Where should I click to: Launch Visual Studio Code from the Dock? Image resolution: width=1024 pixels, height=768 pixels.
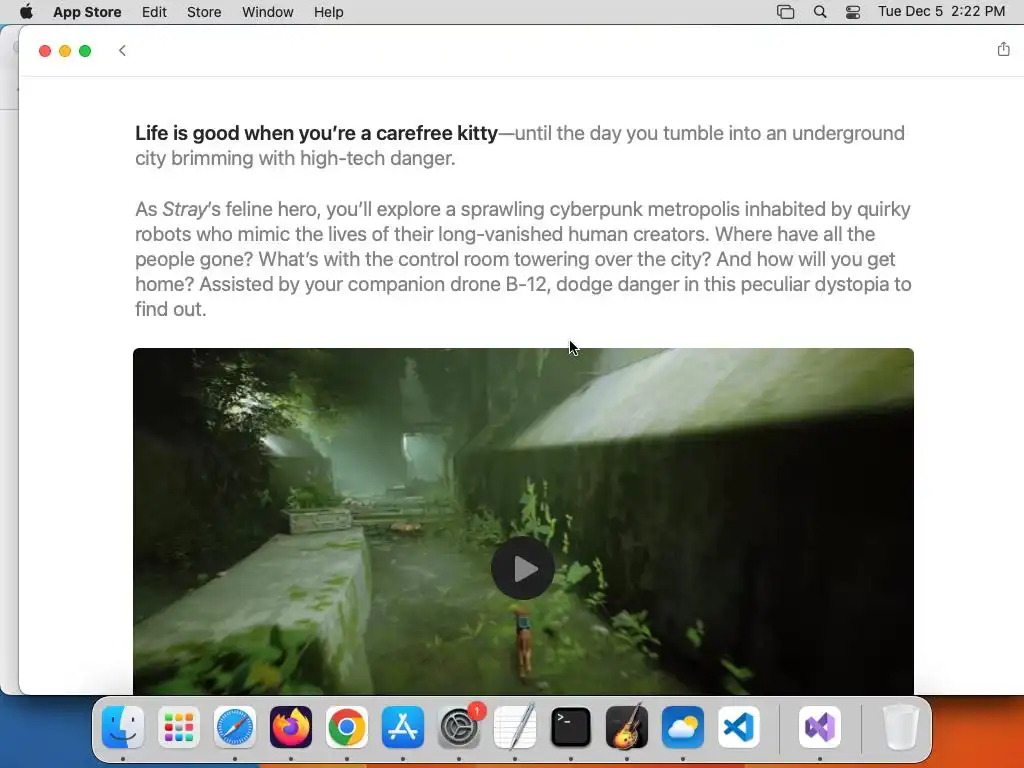(x=739, y=727)
